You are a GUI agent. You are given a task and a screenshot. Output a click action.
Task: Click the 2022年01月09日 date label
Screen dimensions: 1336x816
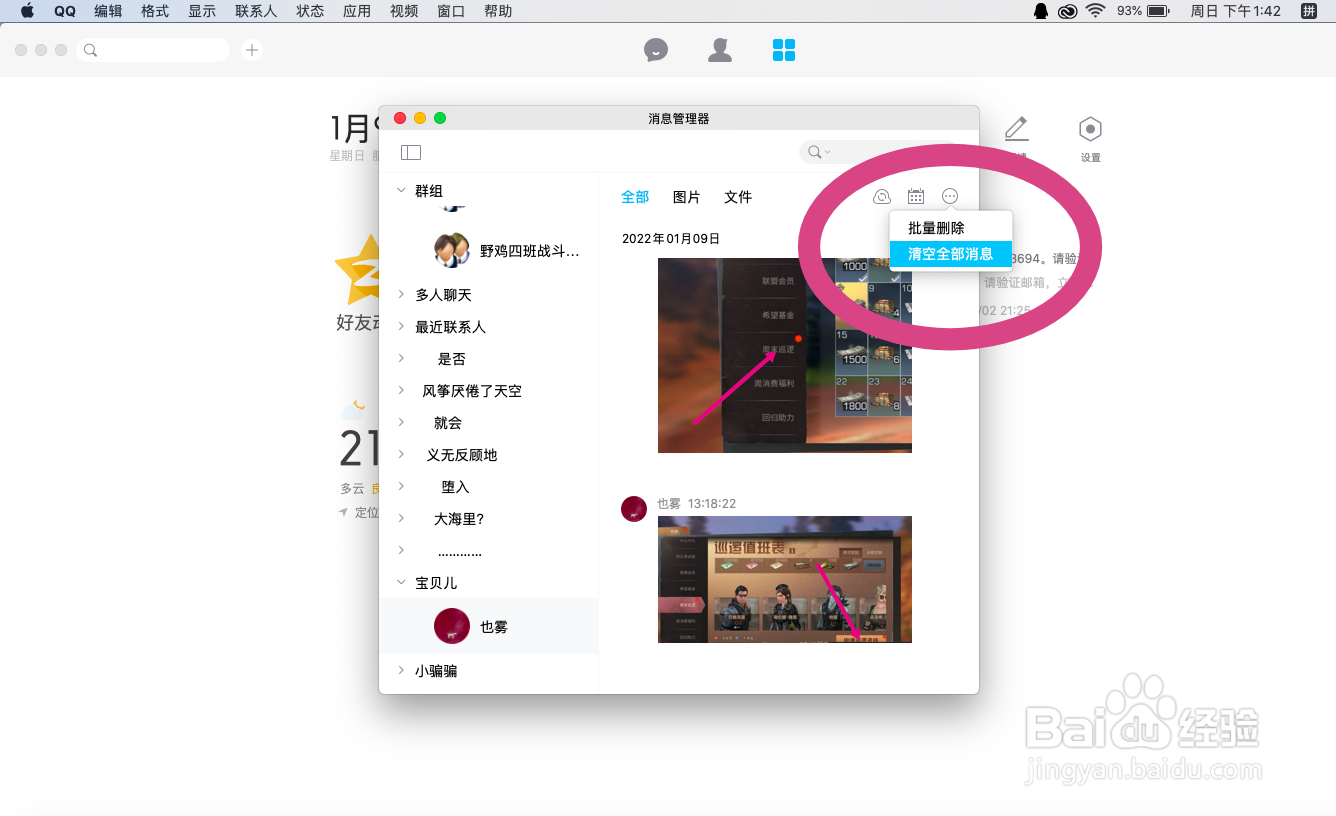click(671, 238)
